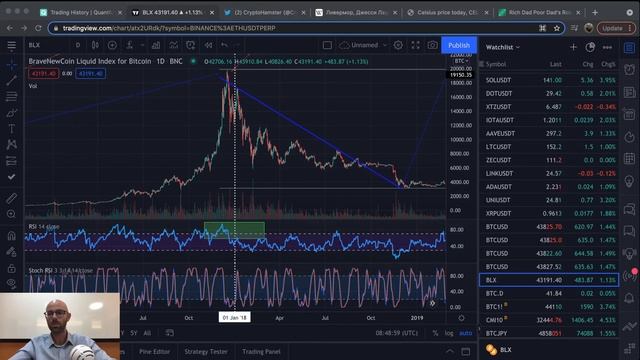This screenshot has height=360, width=640.
Task: Start bar replay mode
Action: click(x=208, y=45)
